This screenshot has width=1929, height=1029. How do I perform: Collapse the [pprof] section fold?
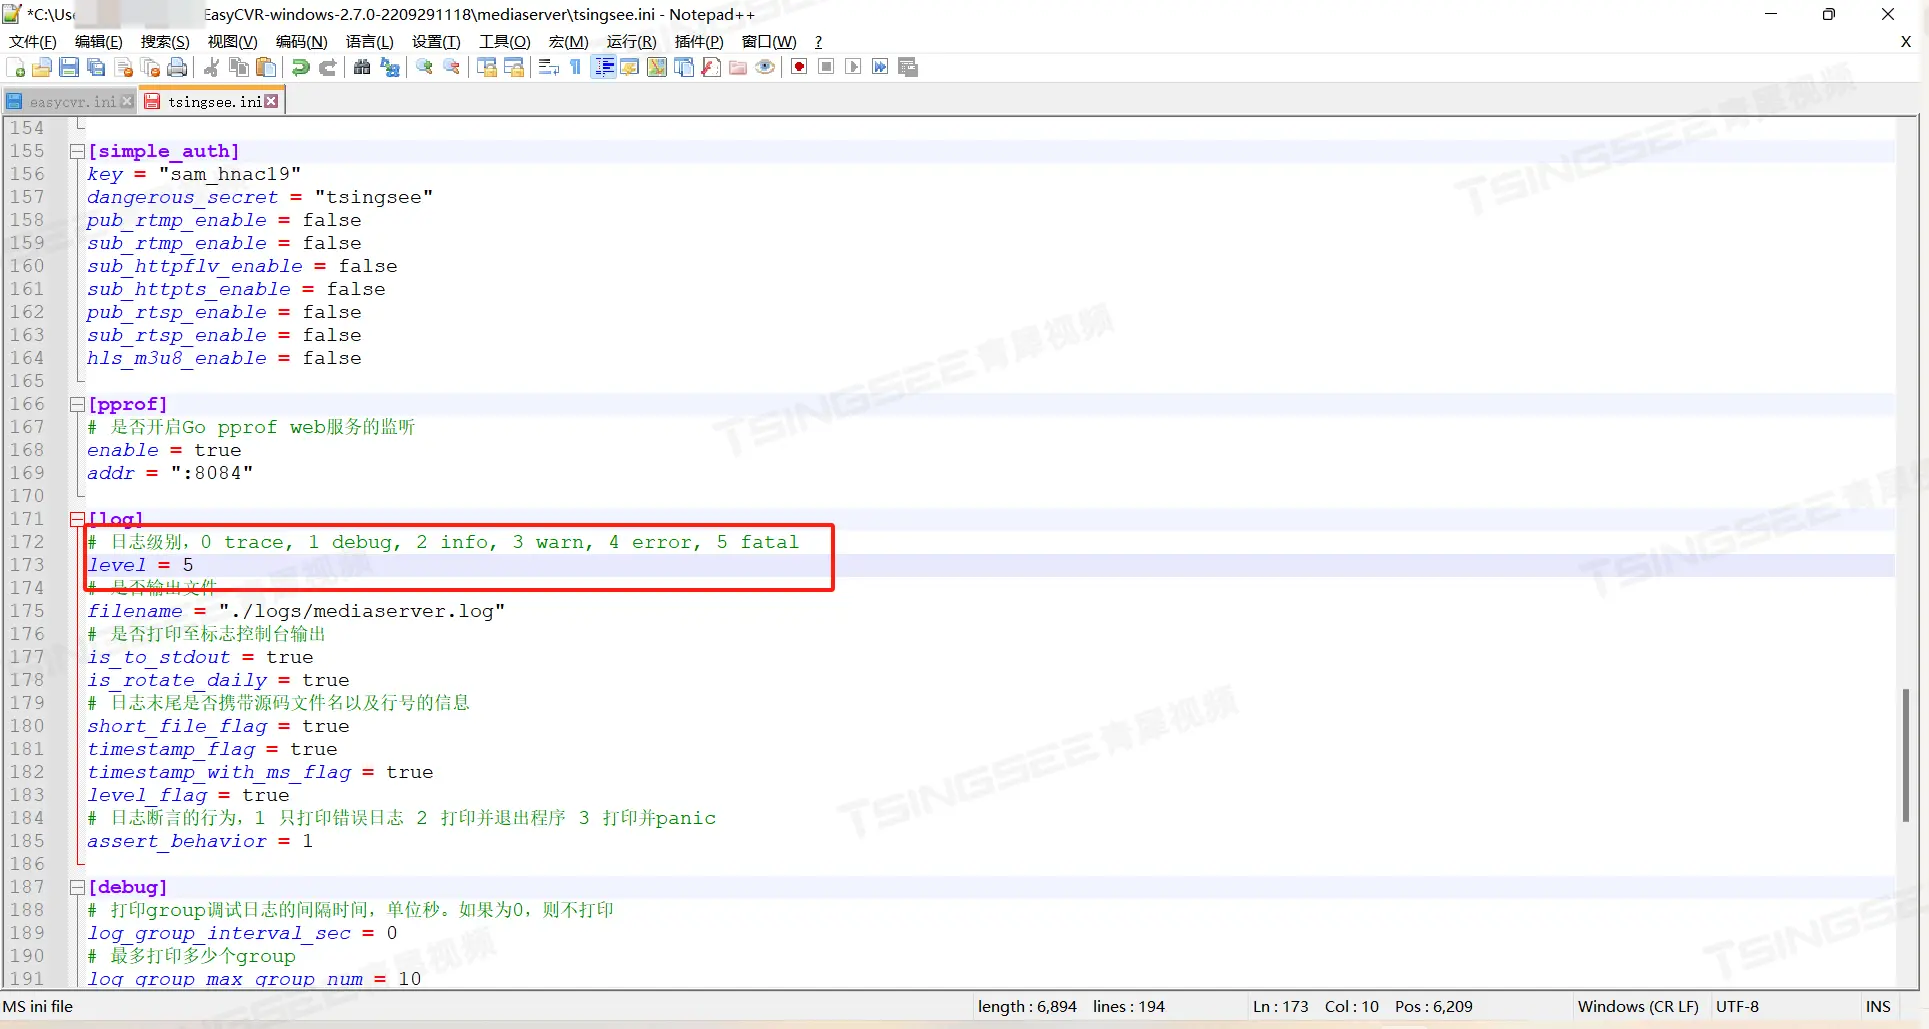point(77,404)
